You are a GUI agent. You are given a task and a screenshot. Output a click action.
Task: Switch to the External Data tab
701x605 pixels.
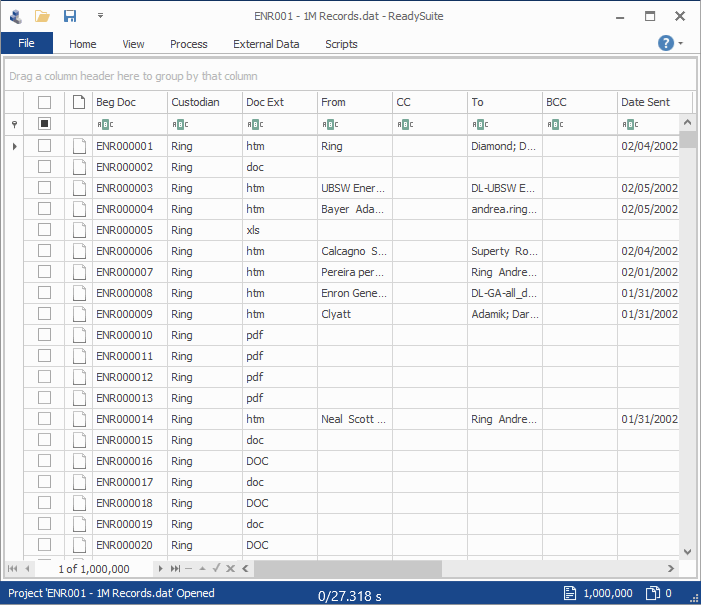tap(266, 44)
